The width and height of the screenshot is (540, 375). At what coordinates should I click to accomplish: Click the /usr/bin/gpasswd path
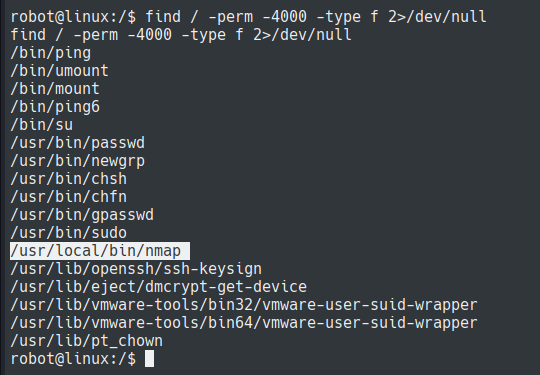[82, 215]
